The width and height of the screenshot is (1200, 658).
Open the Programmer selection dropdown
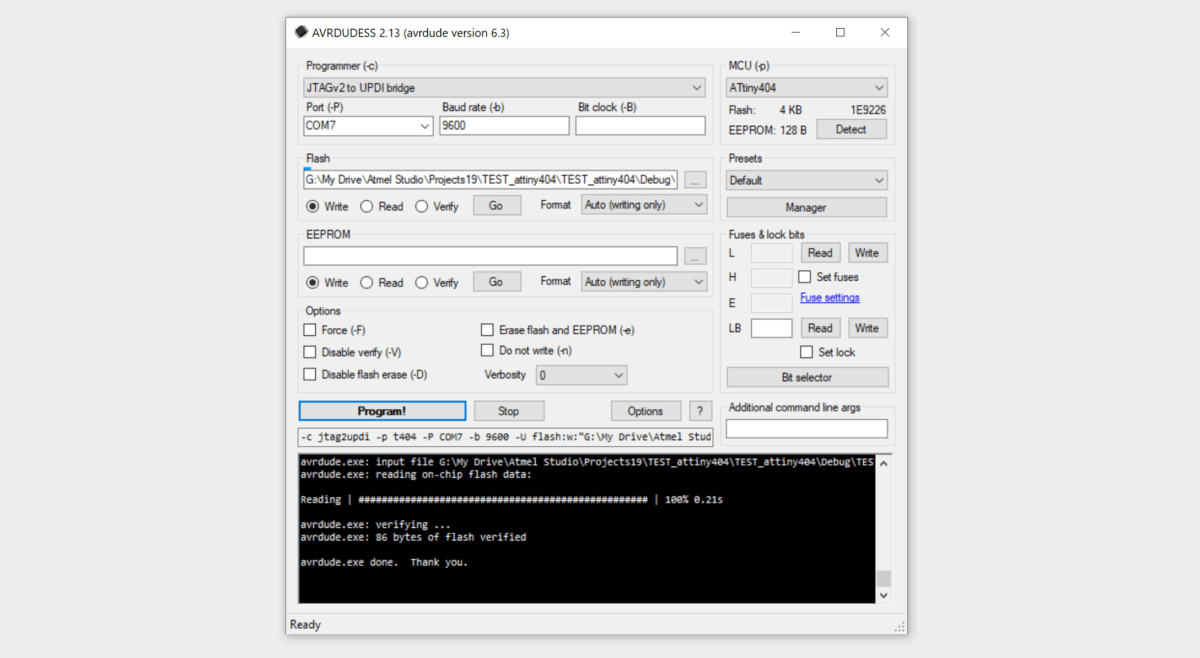point(504,88)
